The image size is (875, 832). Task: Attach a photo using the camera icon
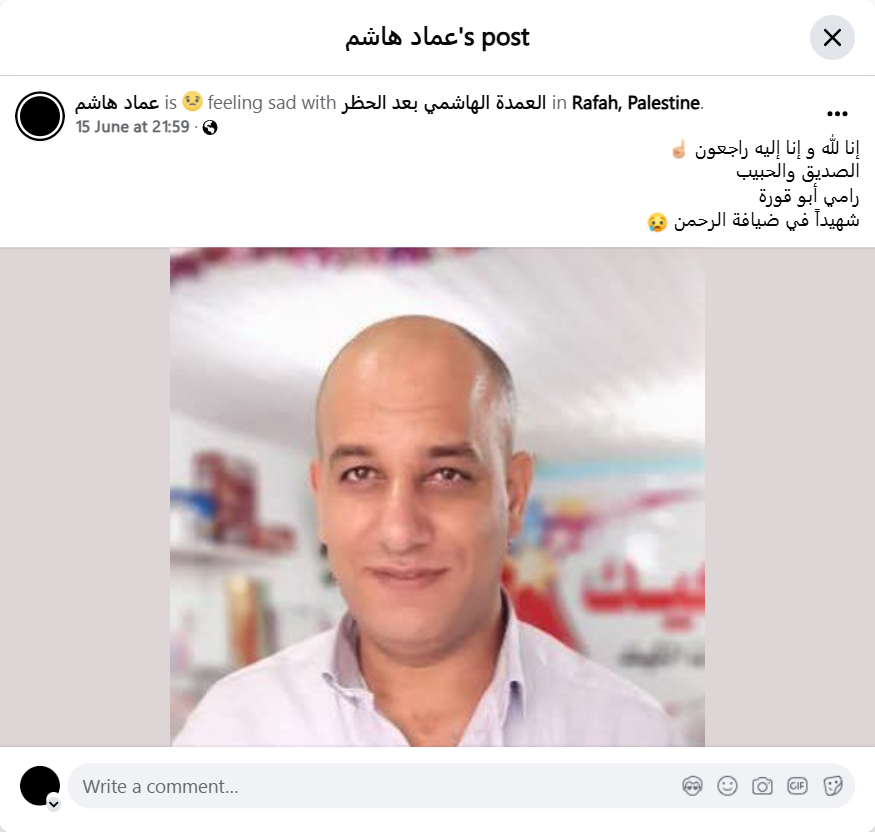762,786
